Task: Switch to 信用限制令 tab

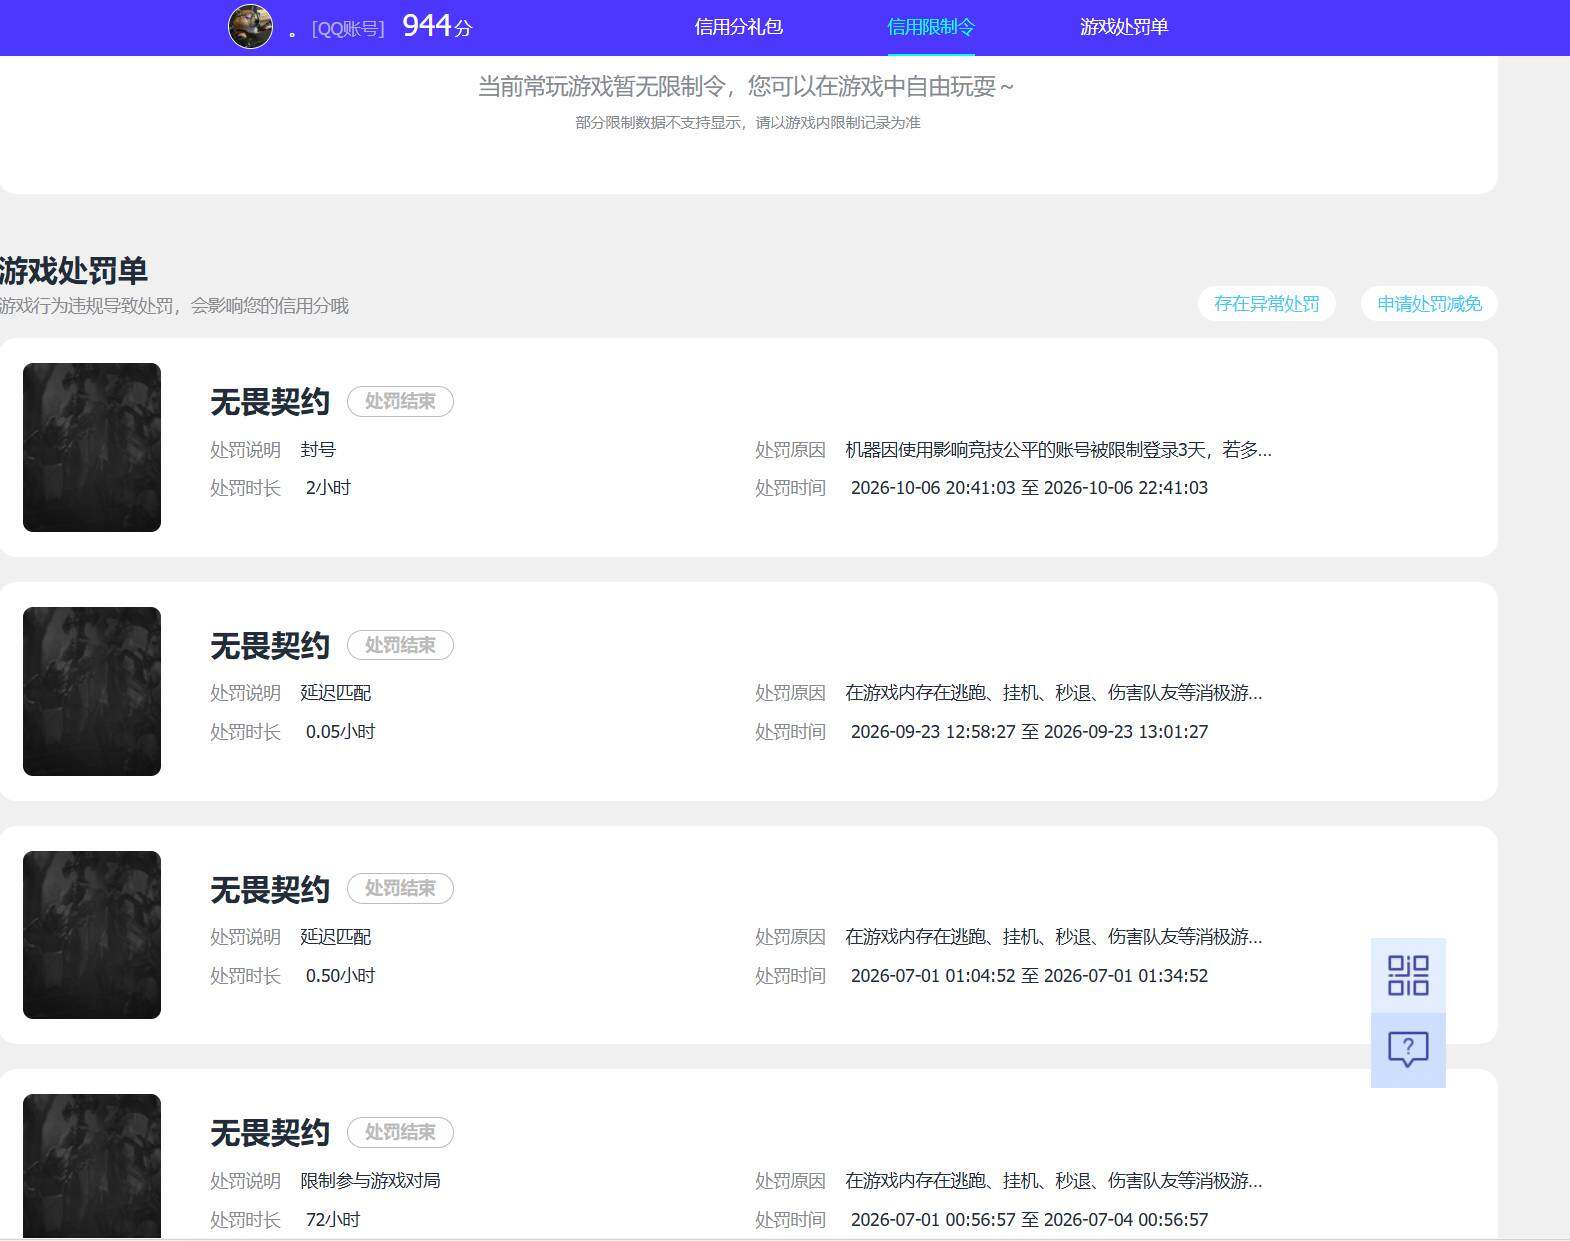Action: tap(930, 27)
